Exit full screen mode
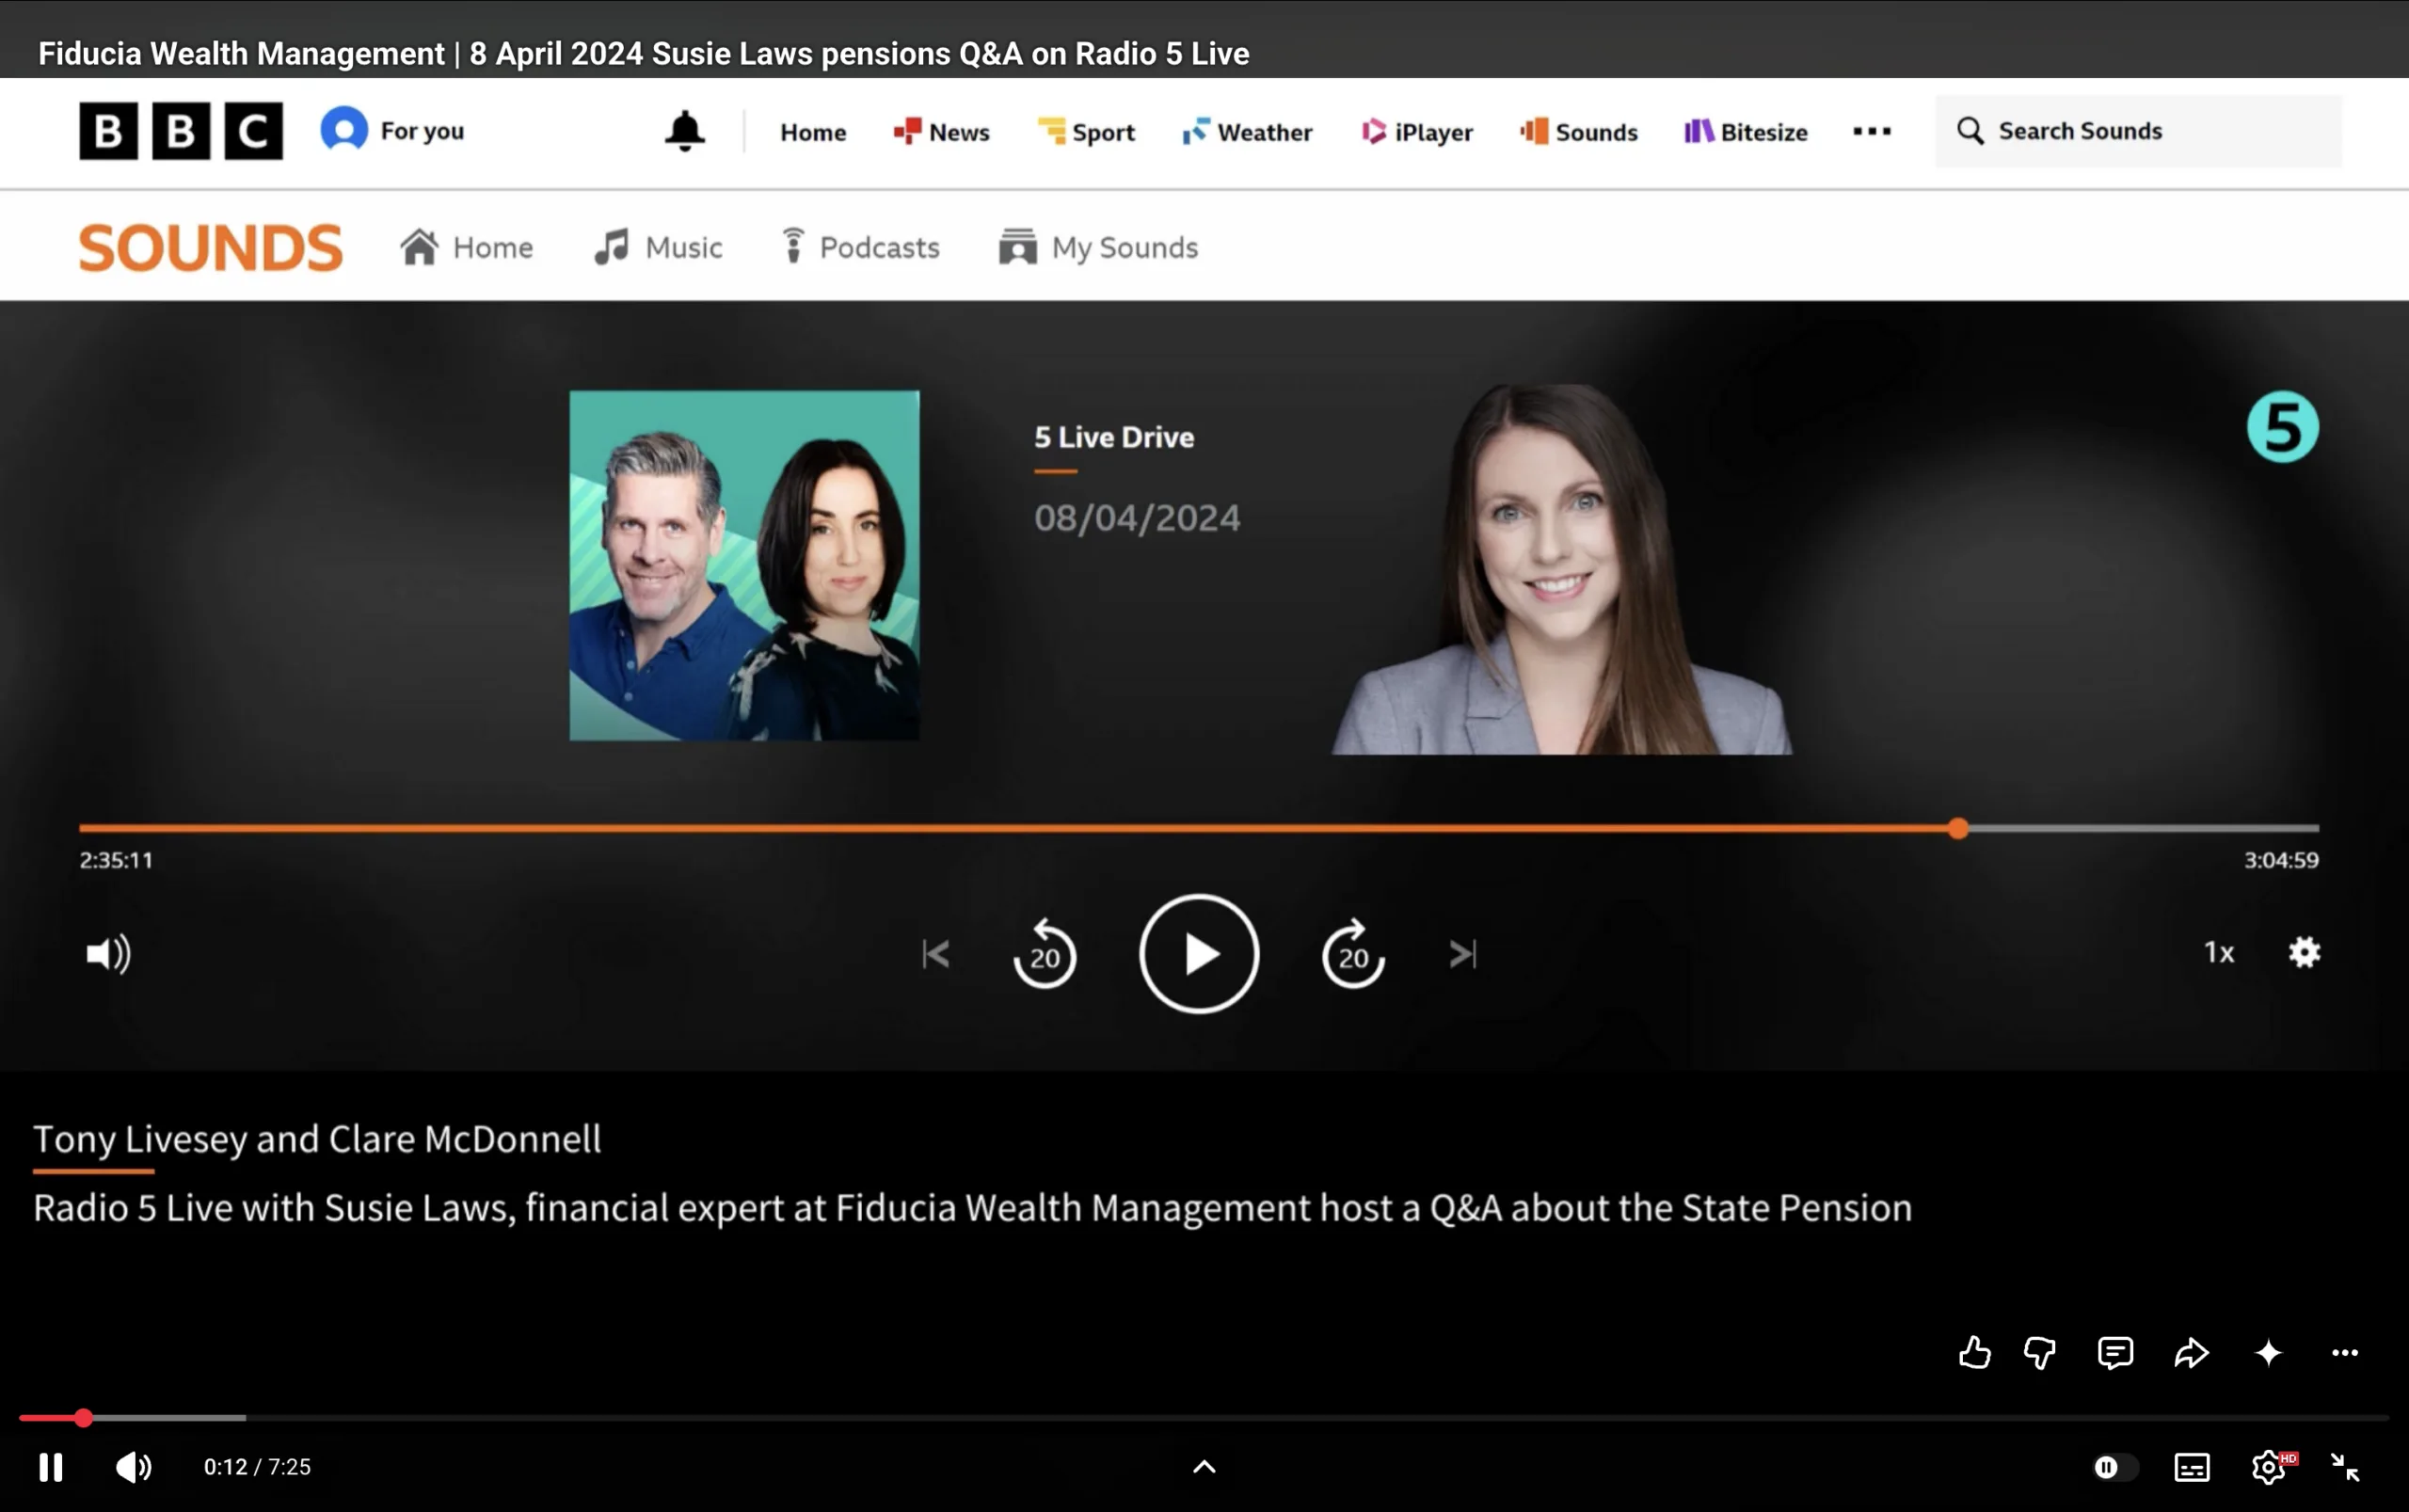The width and height of the screenshot is (2409, 1512). point(2345,1467)
